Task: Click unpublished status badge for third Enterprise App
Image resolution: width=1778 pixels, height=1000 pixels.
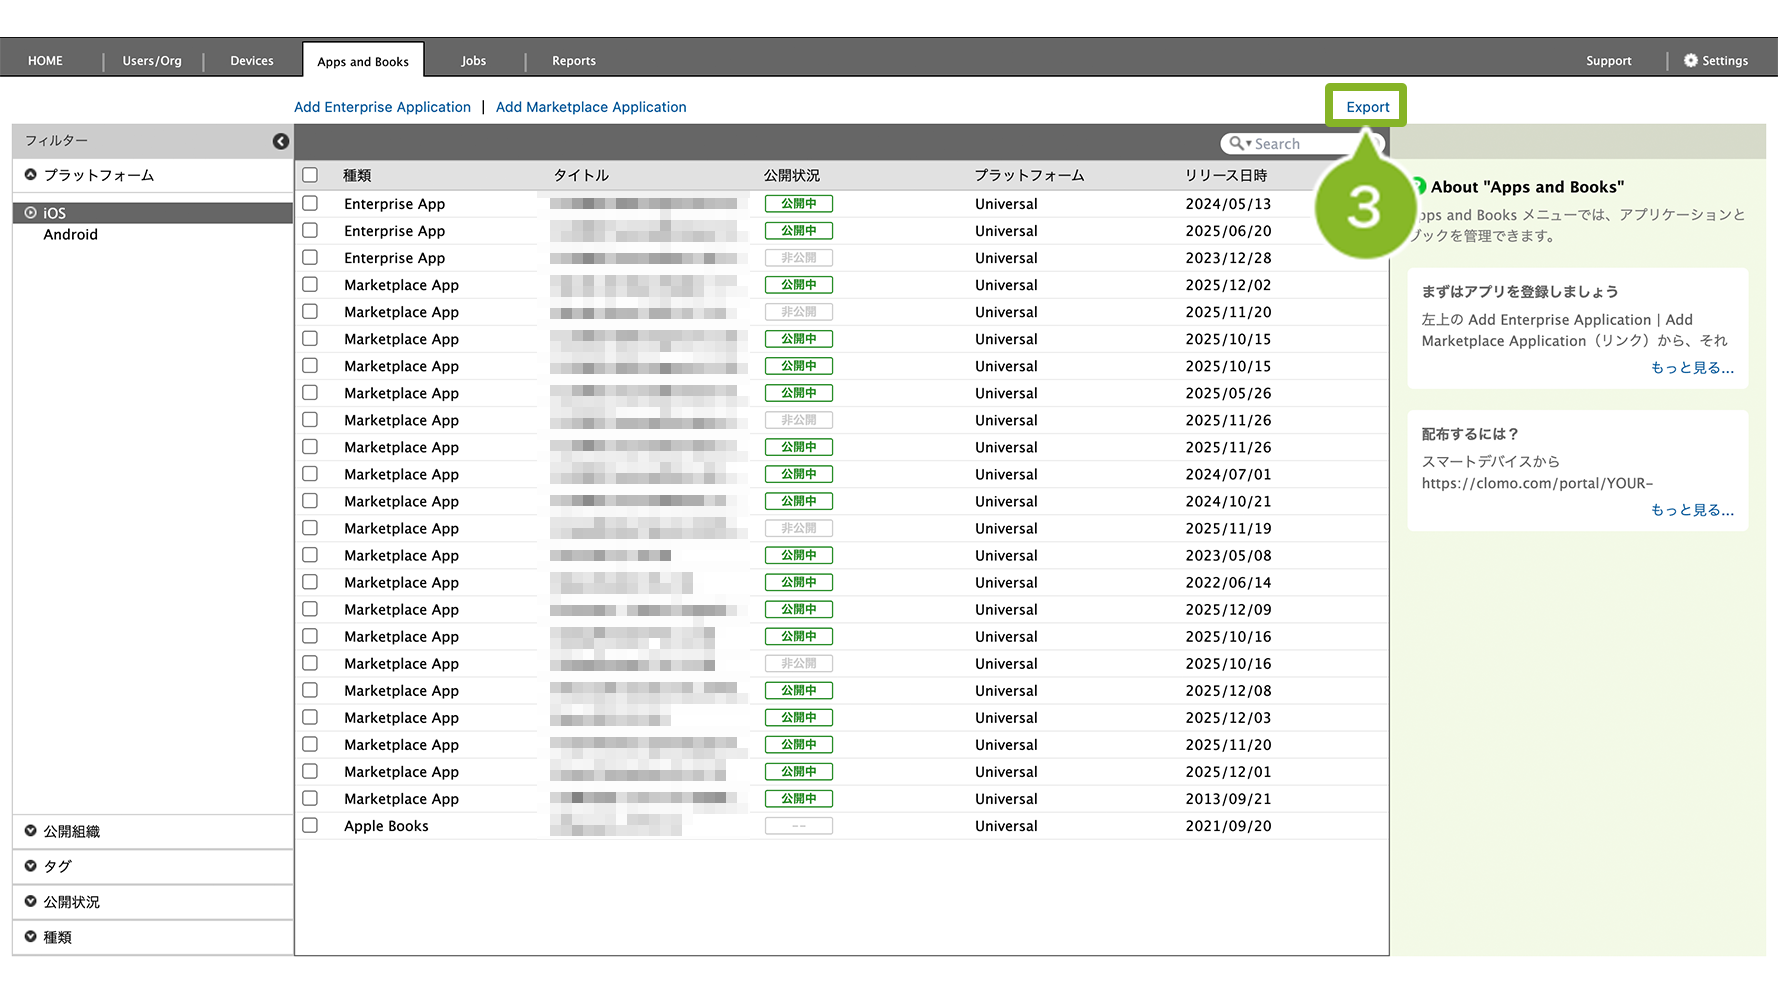Action: point(798,258)
